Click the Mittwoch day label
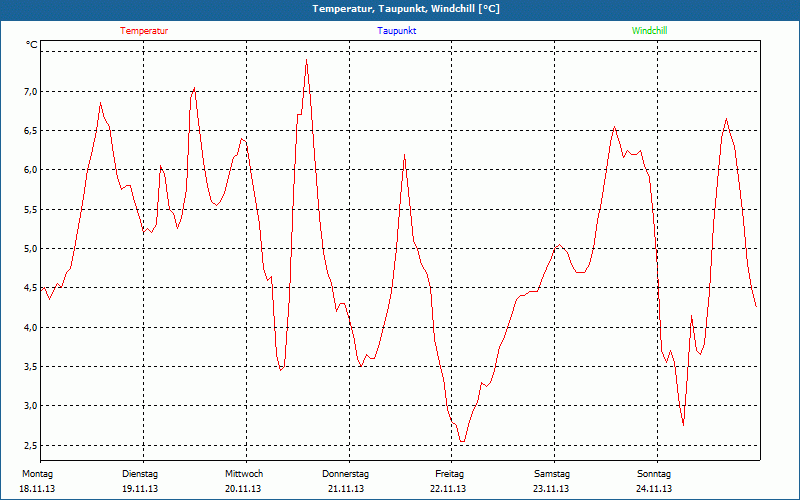The width and height of the screenshot is (800, 500). [244, 474]
